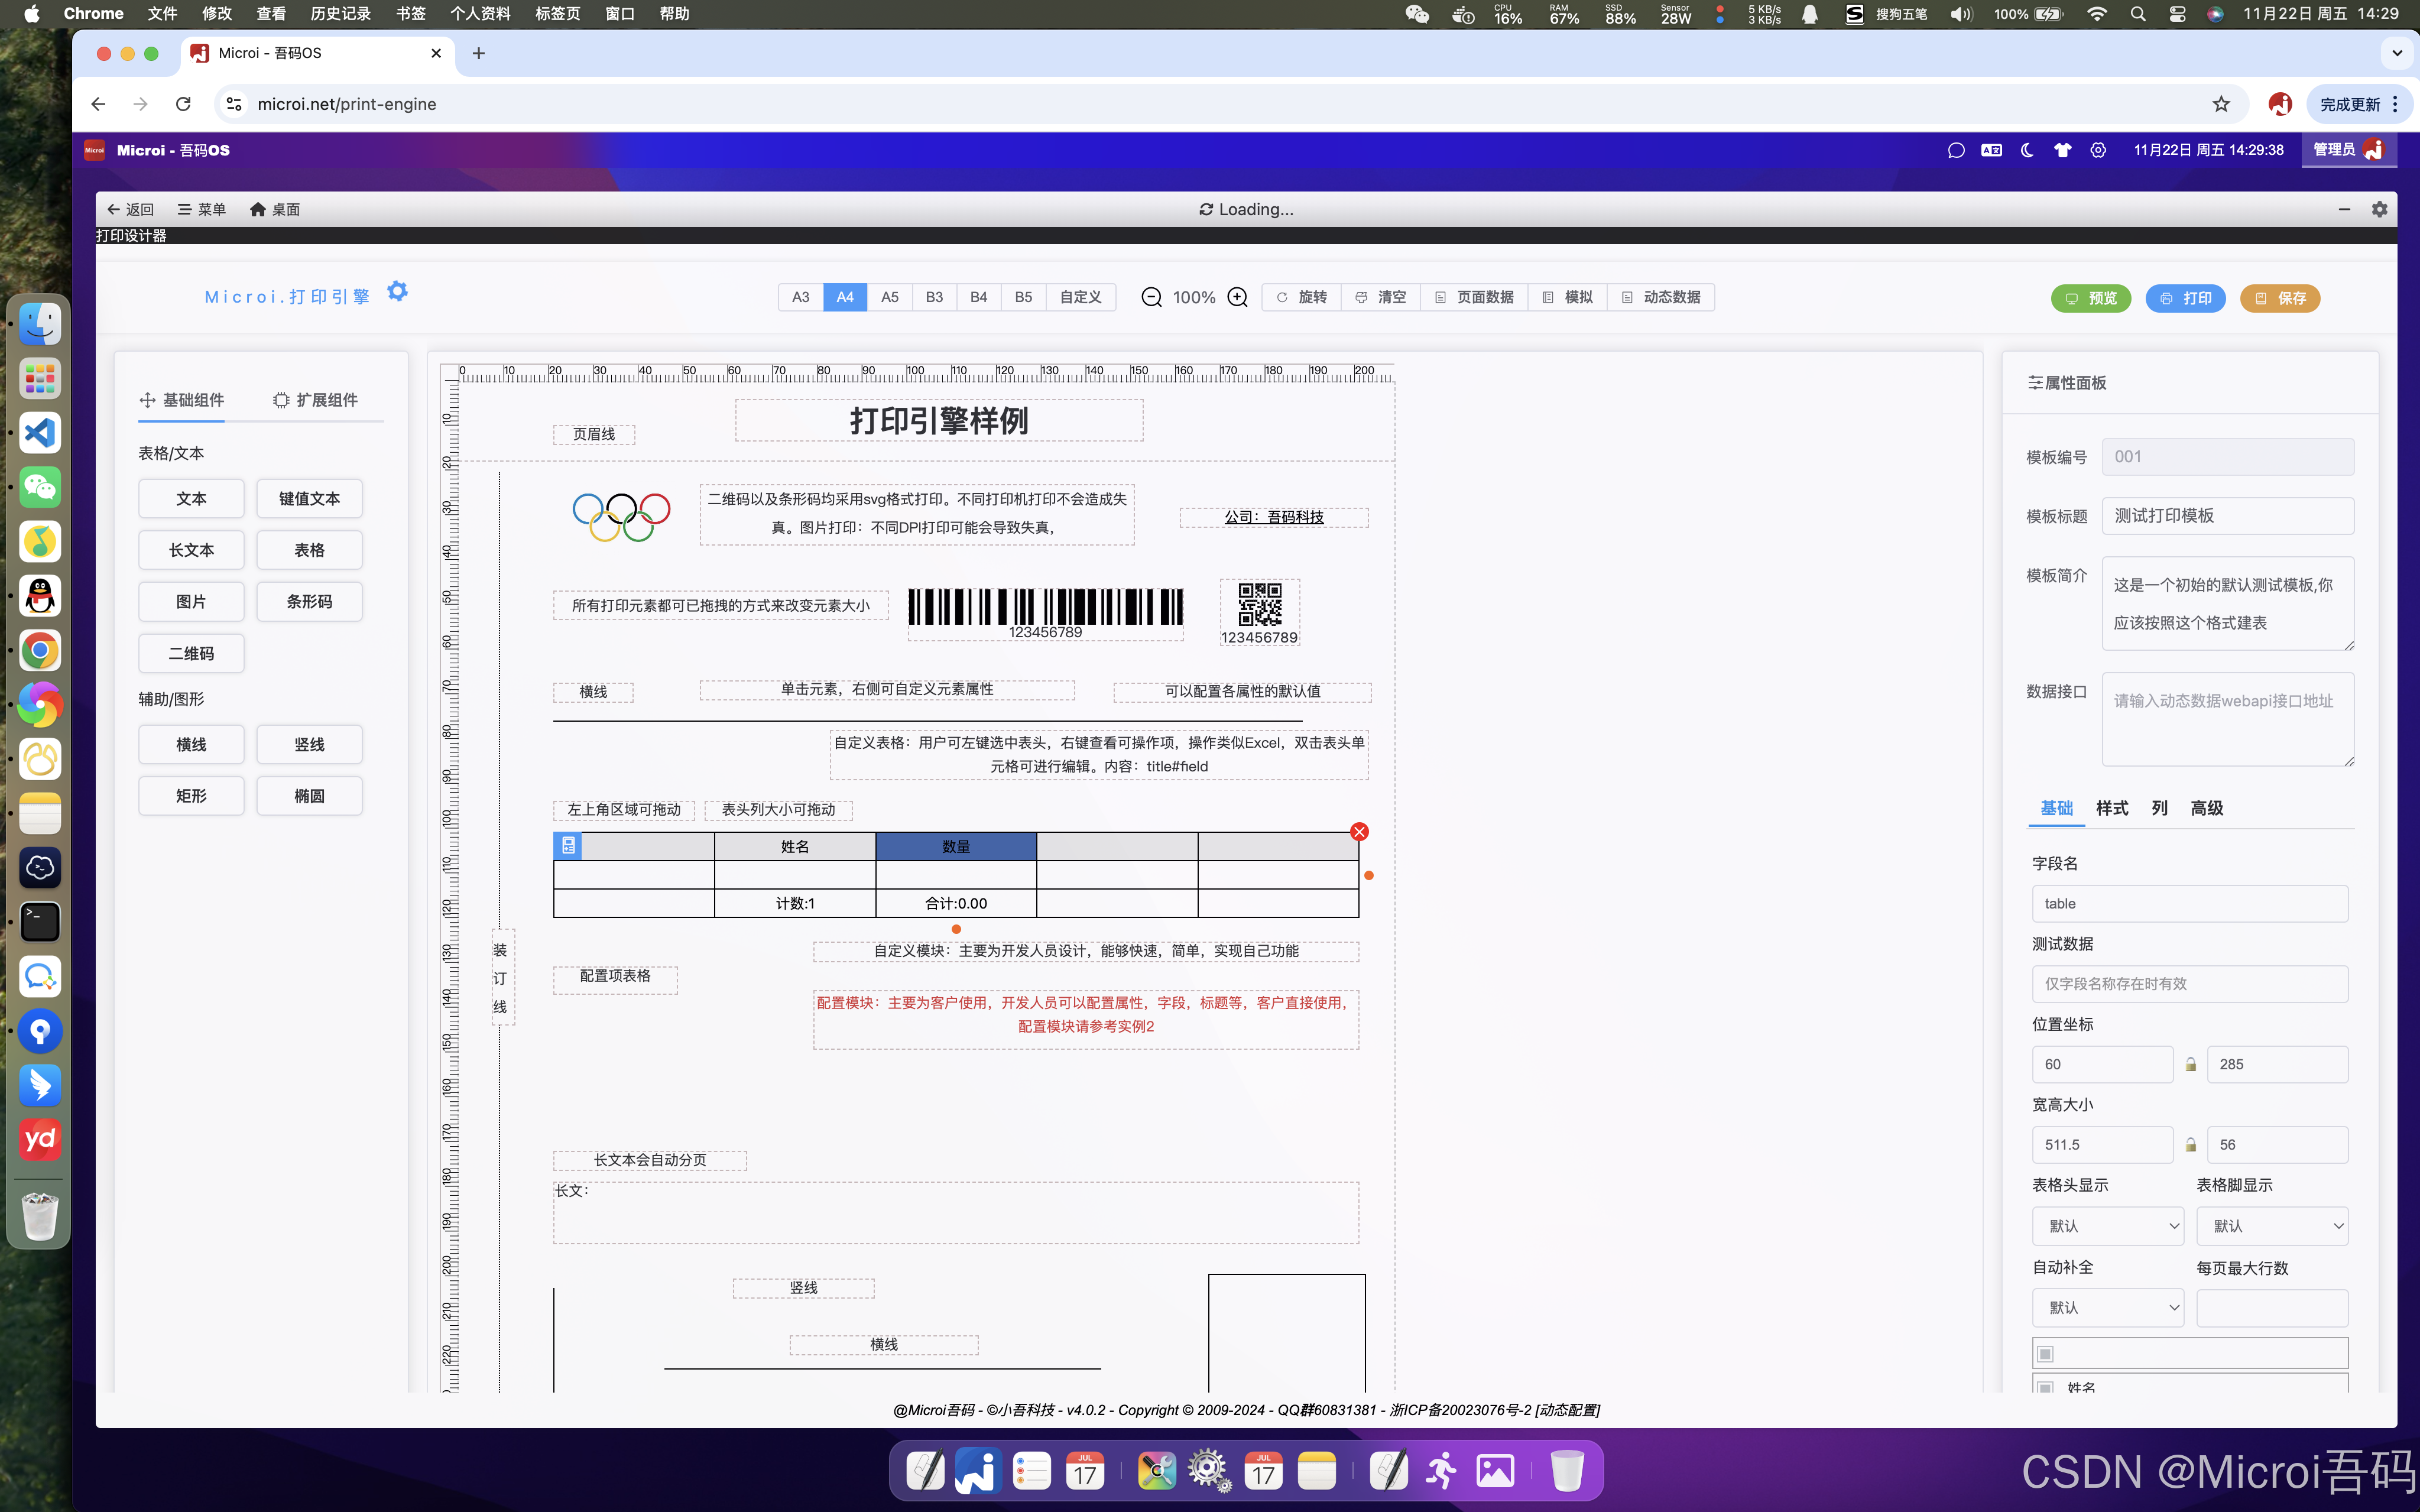The width and height of the screenshot is (2420, 1512).
Task: Click the 旋转 toolbar button
Action: click(1302, 297)
